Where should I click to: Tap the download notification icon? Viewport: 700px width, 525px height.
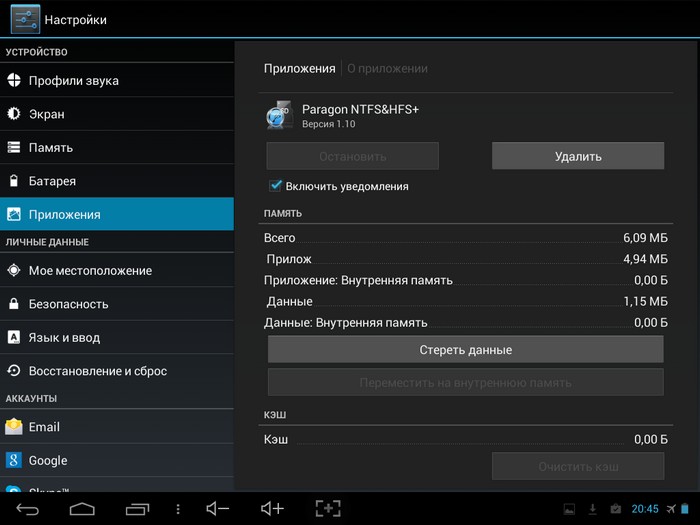click(592, 509)
